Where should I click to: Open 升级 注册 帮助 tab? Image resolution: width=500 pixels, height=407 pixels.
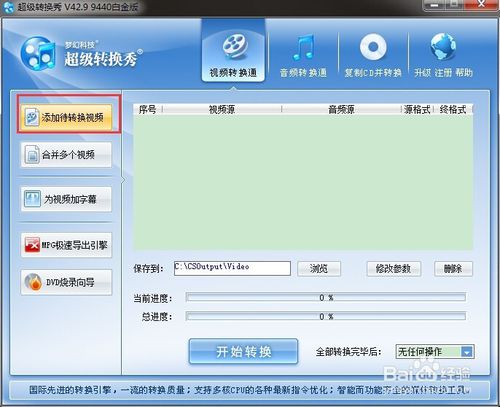click(x=443, y=55)
